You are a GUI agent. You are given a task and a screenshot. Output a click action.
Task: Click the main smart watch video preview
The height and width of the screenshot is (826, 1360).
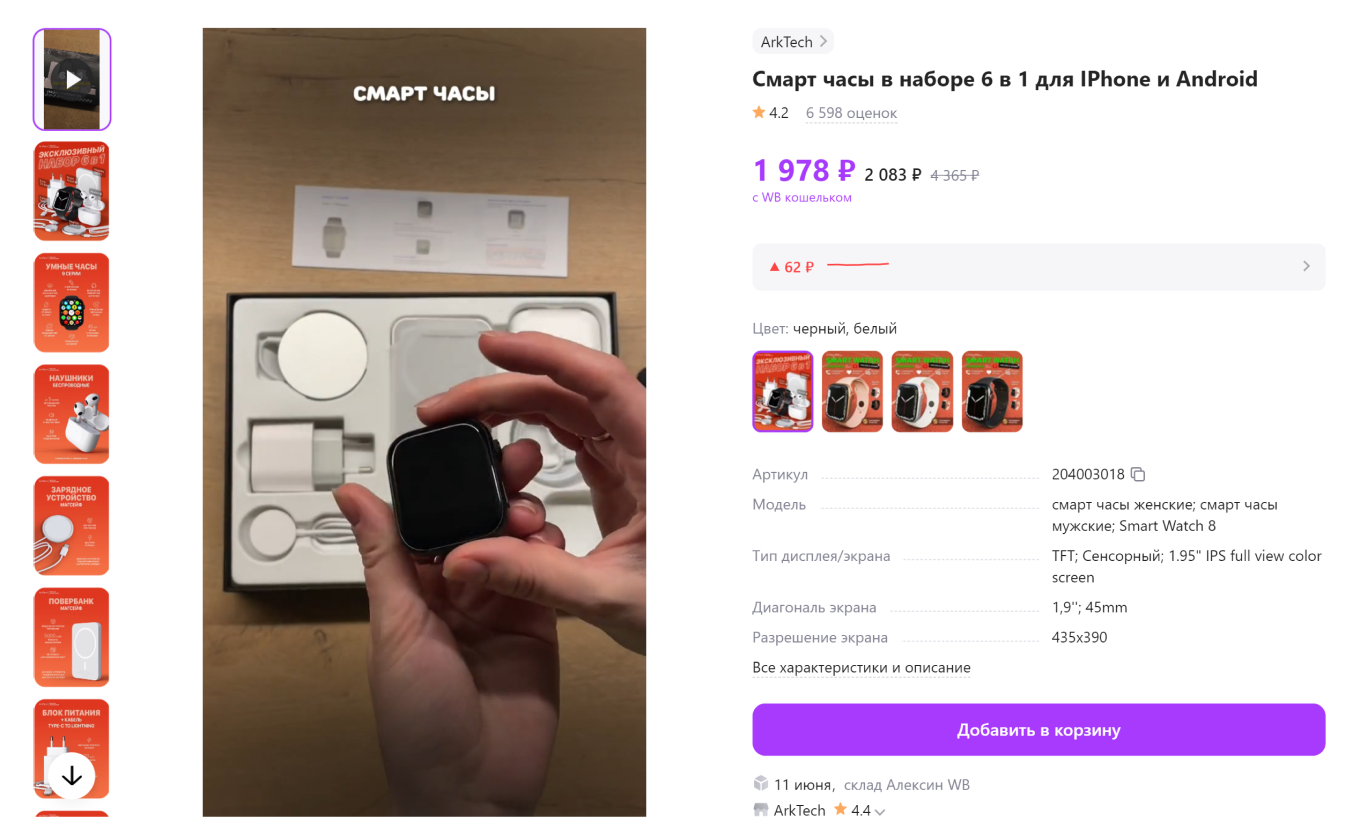pyautogui.click(x=424, y=422)
